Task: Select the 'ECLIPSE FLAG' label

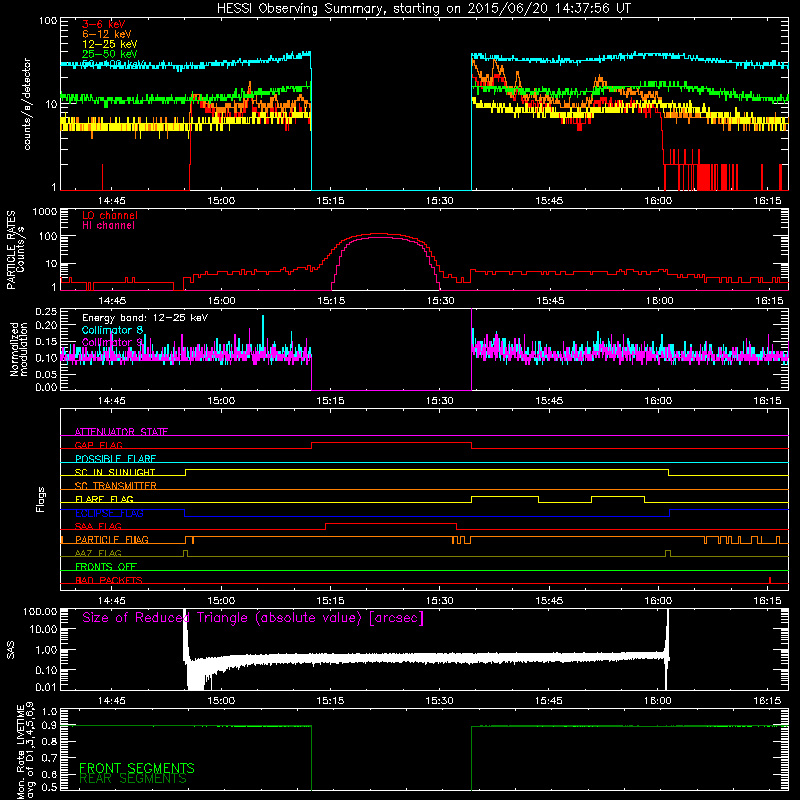Action: point(109,513)
